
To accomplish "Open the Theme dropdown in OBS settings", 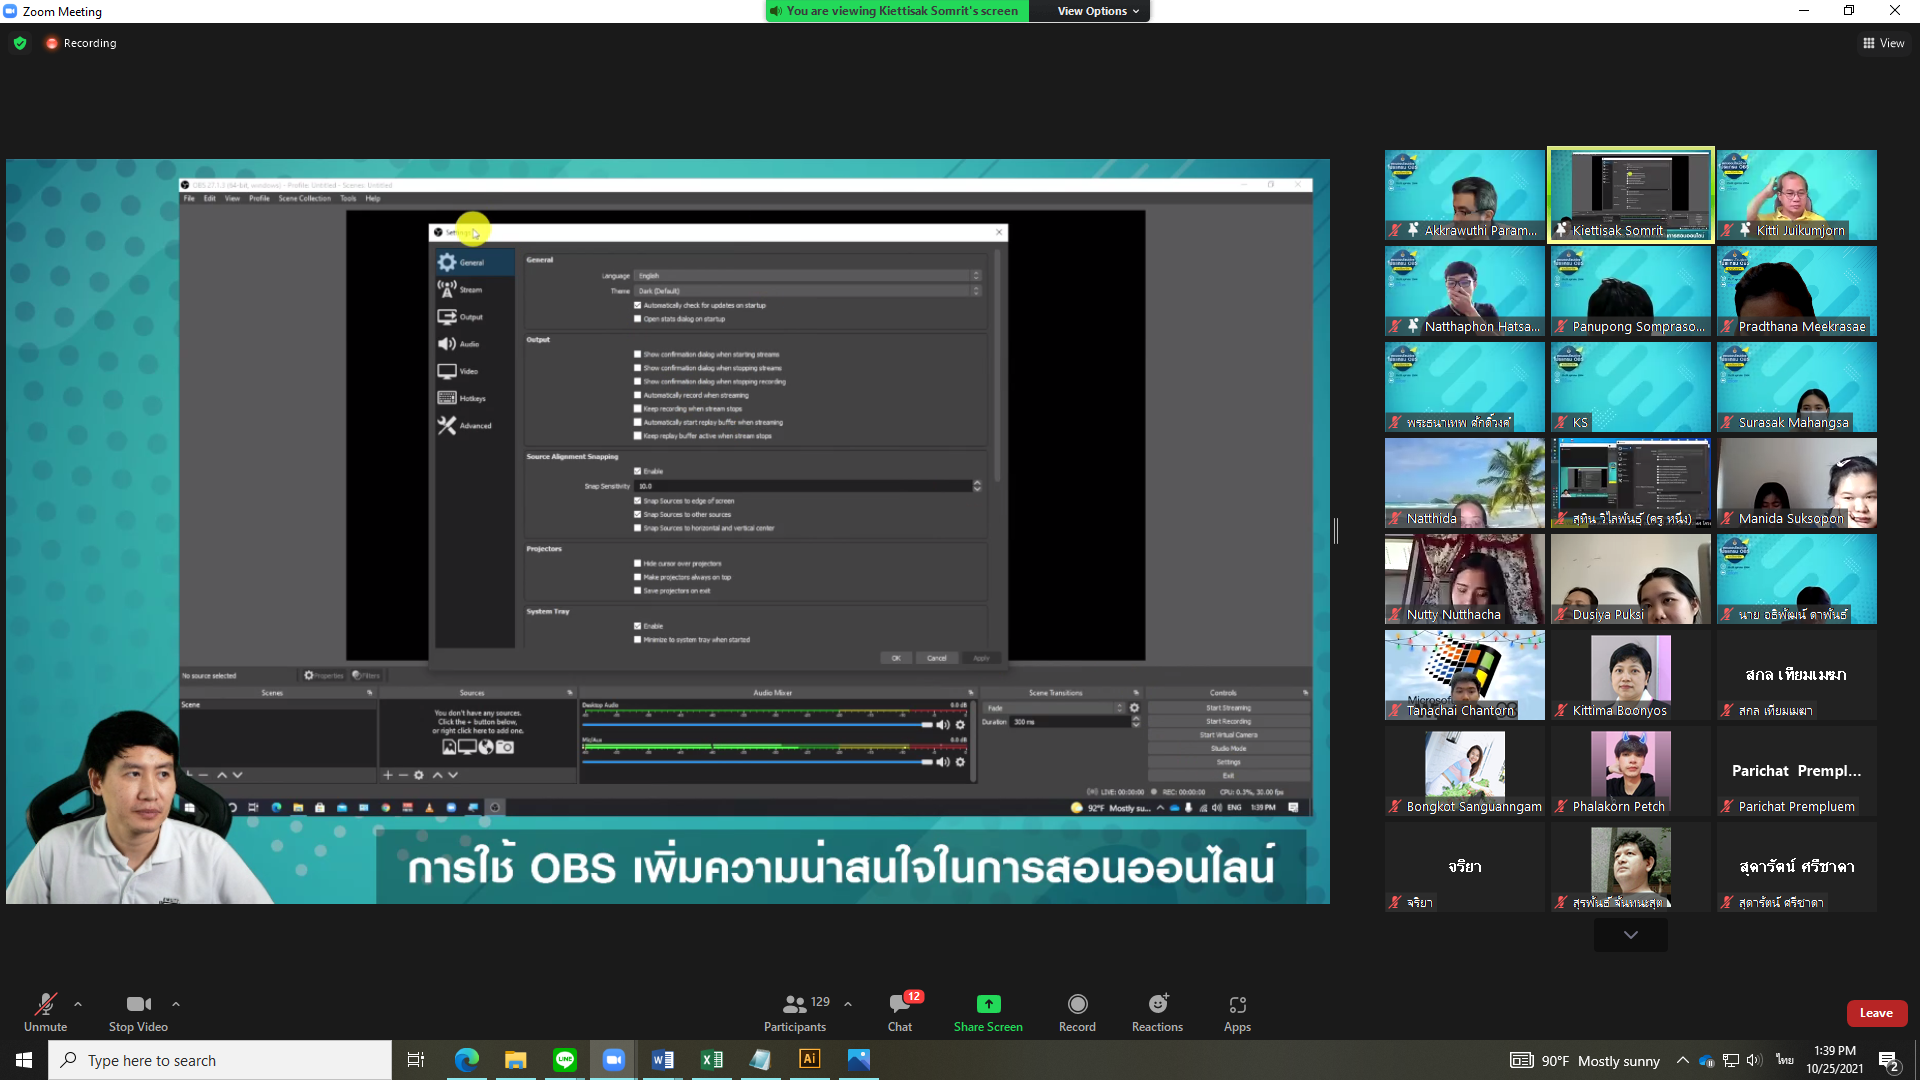I will pos(808,291).
